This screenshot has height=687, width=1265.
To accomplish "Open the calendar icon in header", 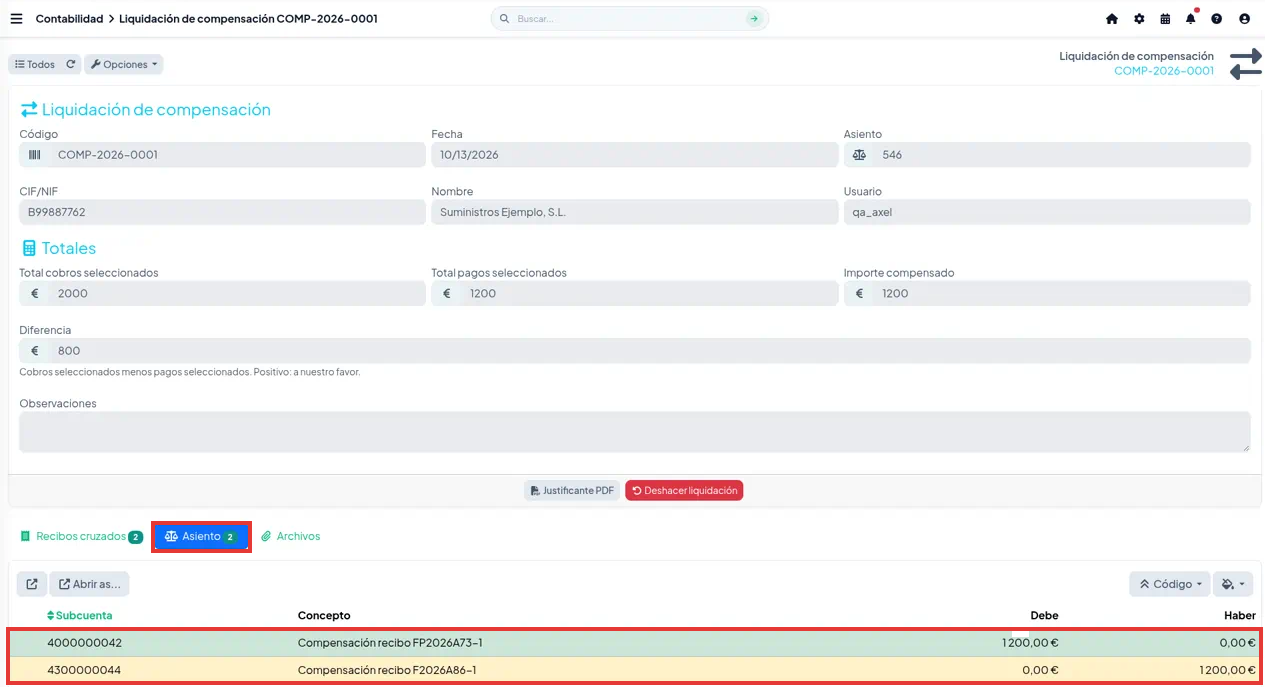I will click(x=1165, y=19).
